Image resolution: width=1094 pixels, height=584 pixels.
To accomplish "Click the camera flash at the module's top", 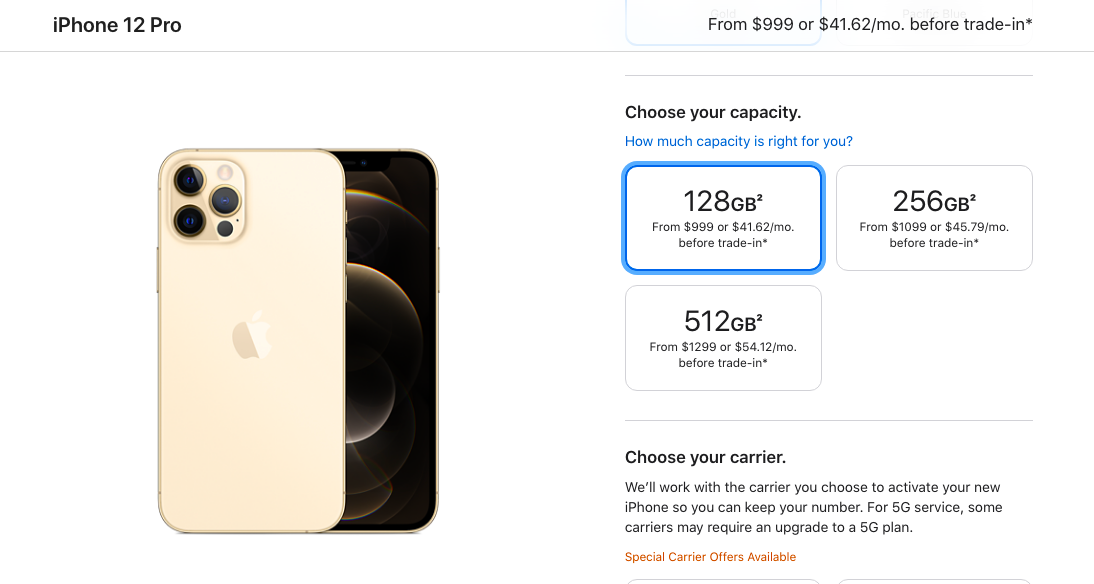I will [x=225, y=172].
